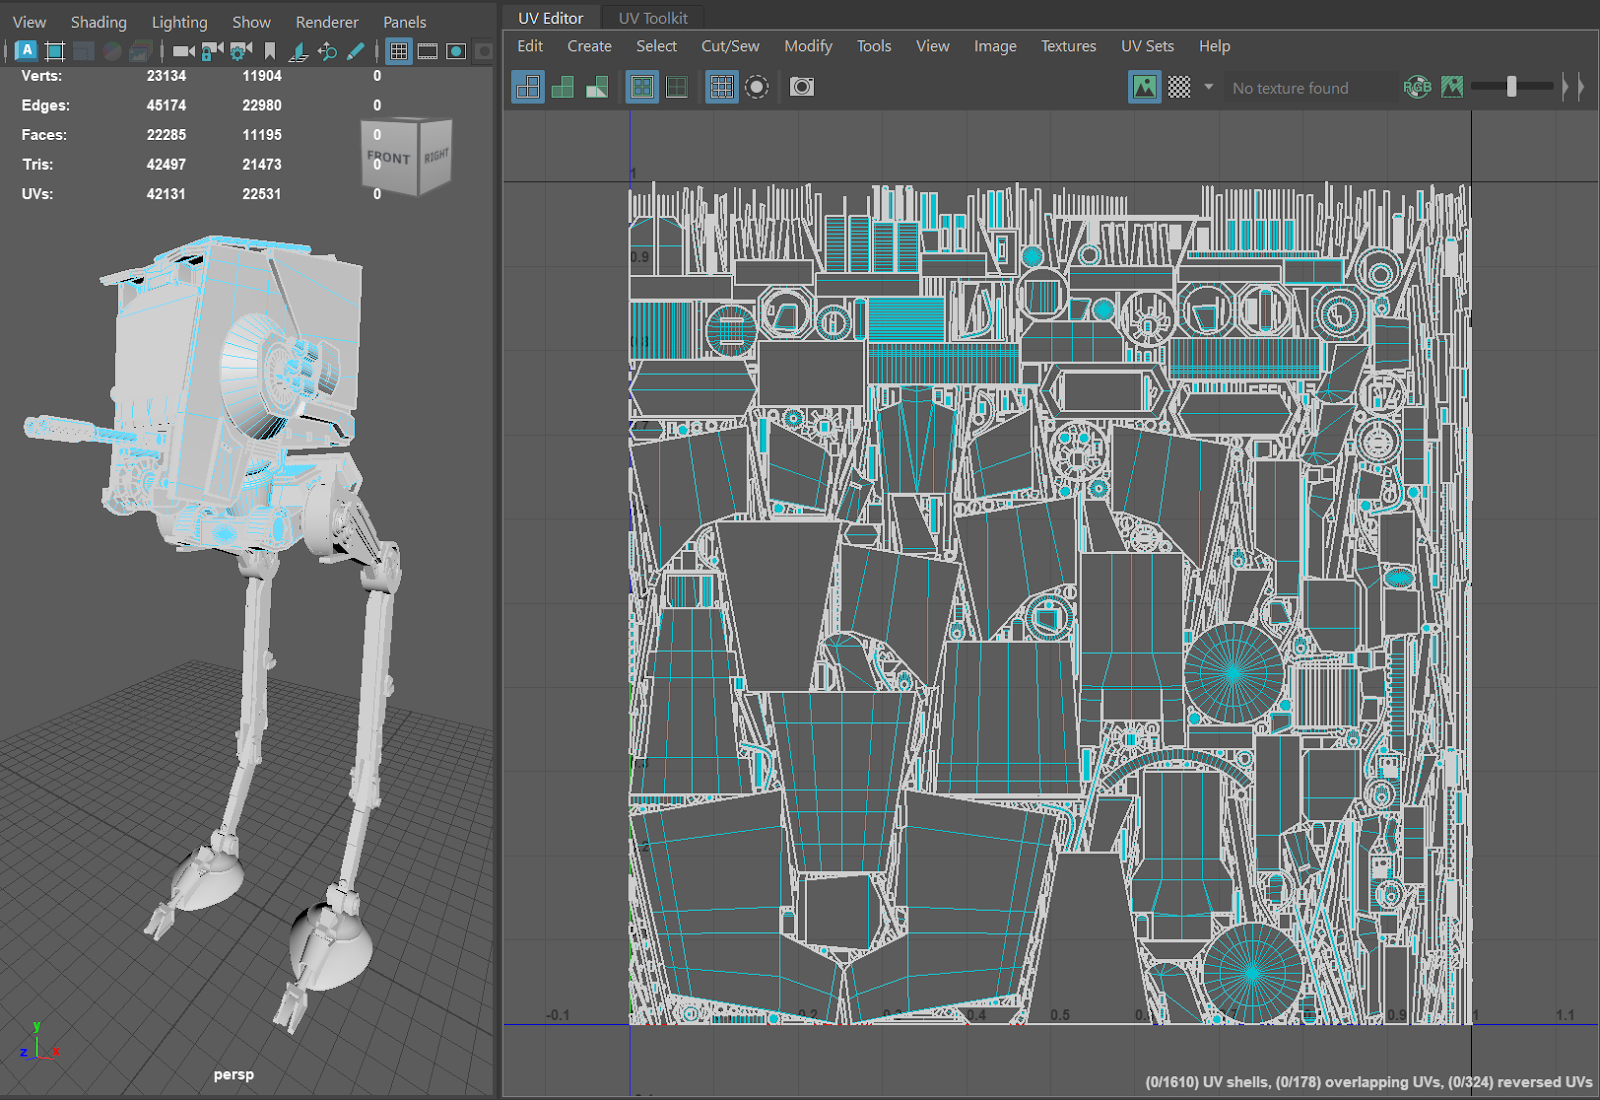Open the UV Editor Edit menu
The width and height of the screenshot is (1600, 1100).
(530, 46)
